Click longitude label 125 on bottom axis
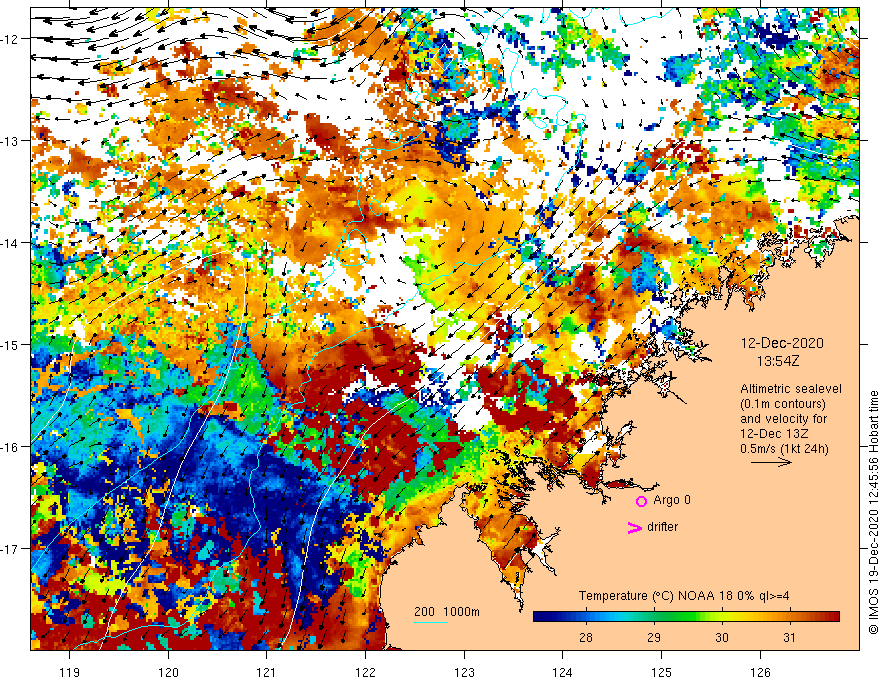The width and height of the screenshot is (880, 680). pyautogui.click(x=662, y=672)
